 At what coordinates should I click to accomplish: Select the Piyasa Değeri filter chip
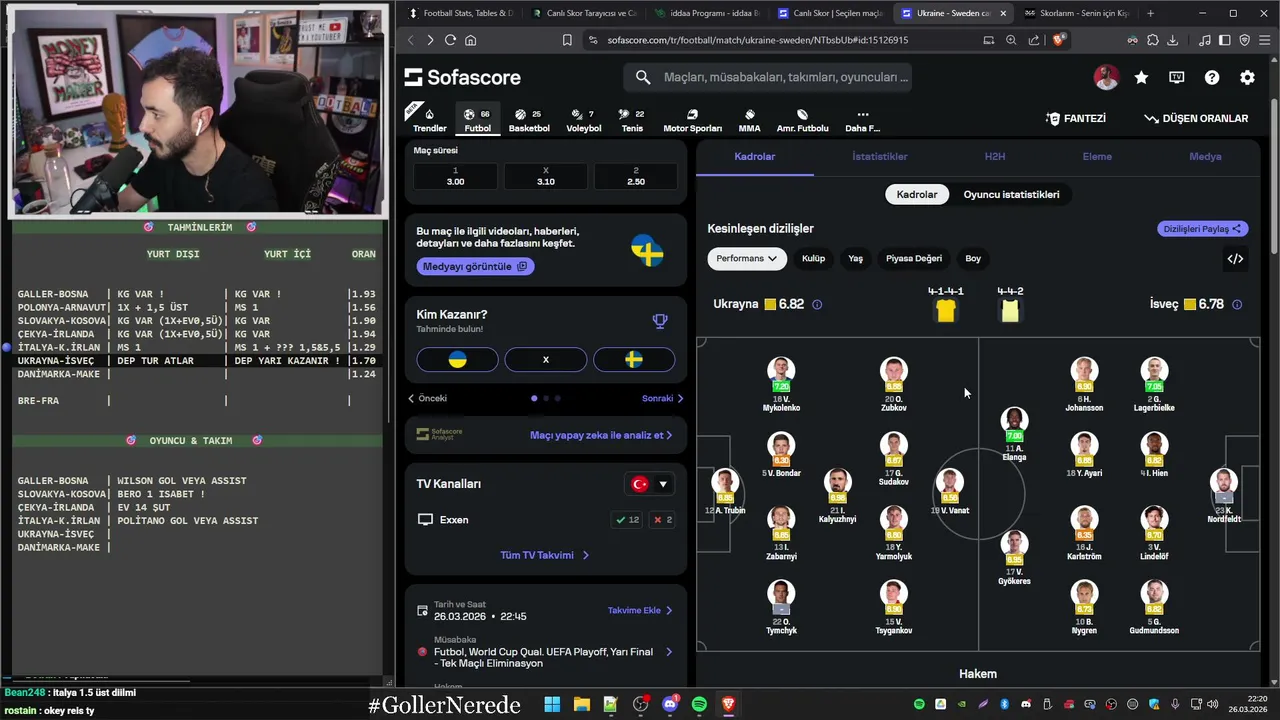pyautogui.click(x=914, y=259)
